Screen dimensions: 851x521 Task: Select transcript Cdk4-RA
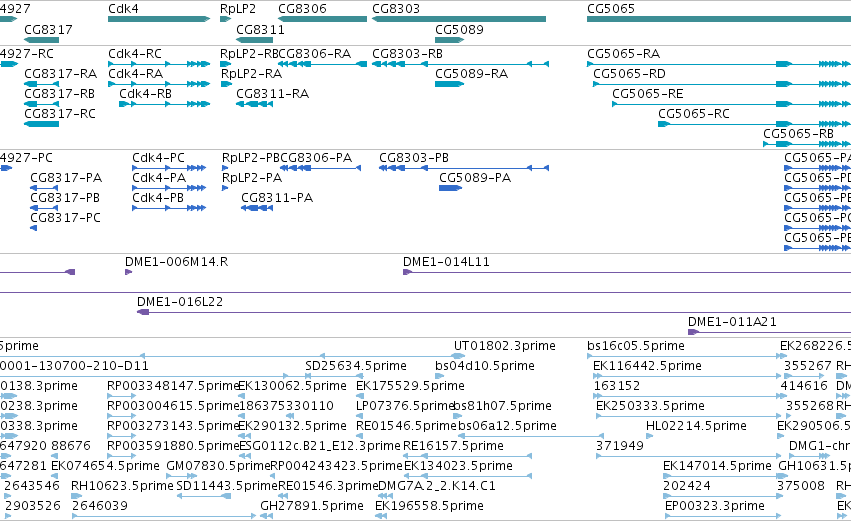pyautogui.click(x=159, y=84)
